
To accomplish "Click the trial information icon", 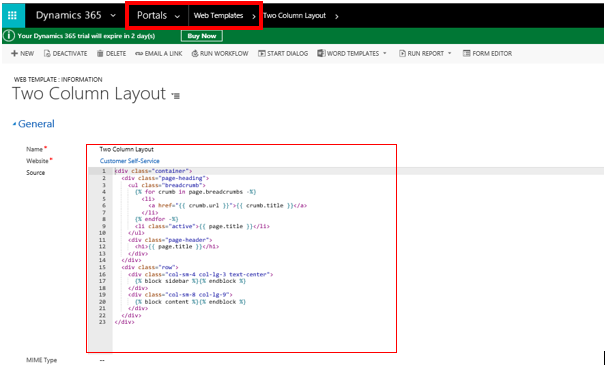I will (9, 36).
